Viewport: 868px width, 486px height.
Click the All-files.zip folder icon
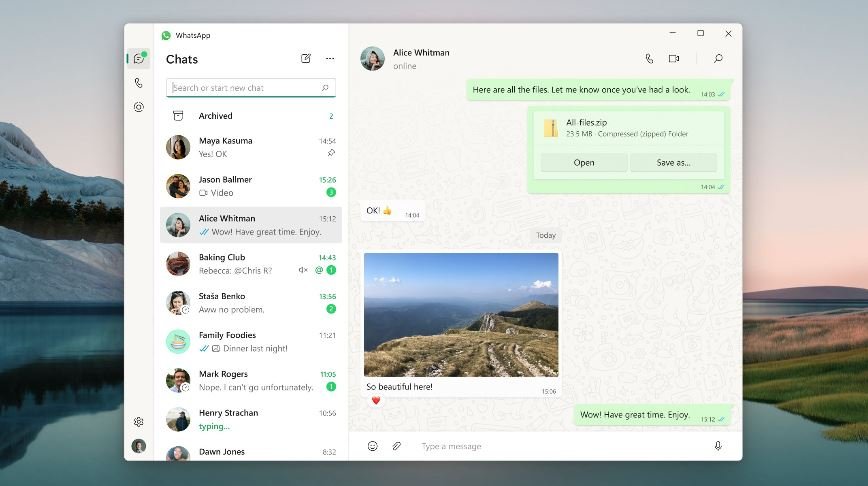[x=551, y=128]
